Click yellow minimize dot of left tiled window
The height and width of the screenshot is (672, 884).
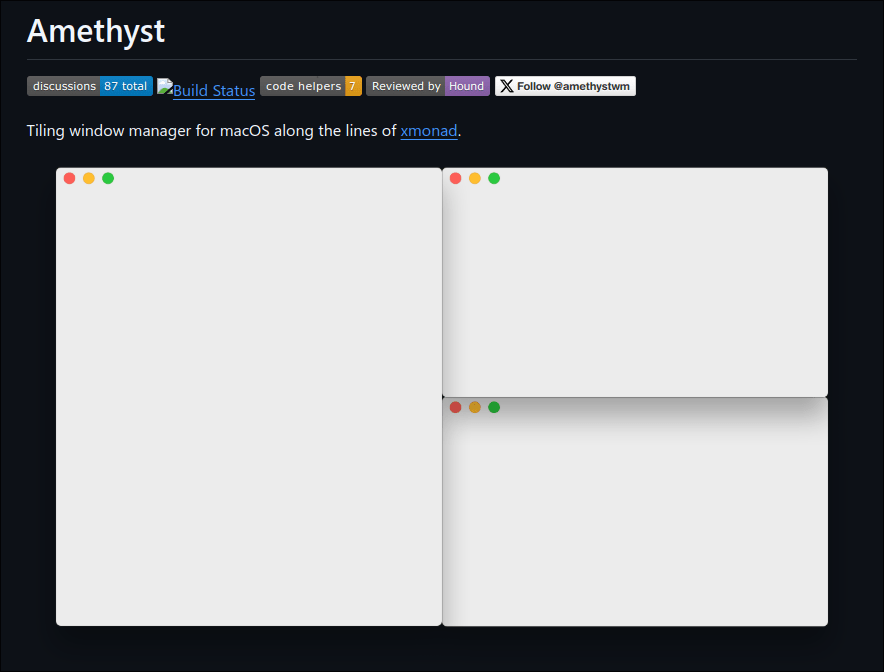point(89,178)
